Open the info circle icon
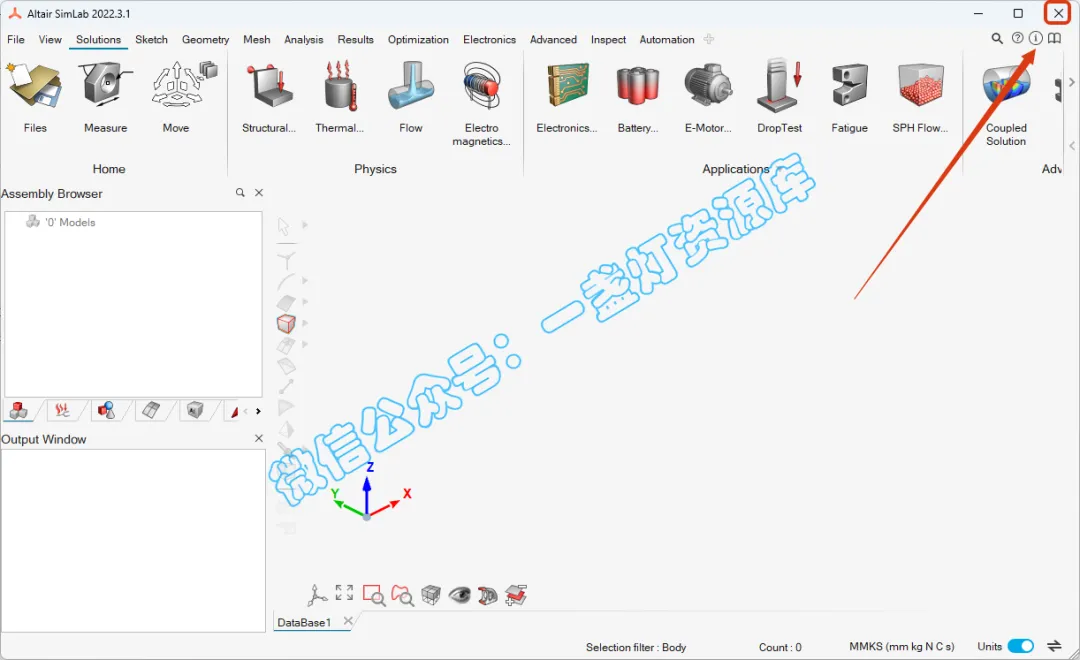 (x=1035, y=39)
